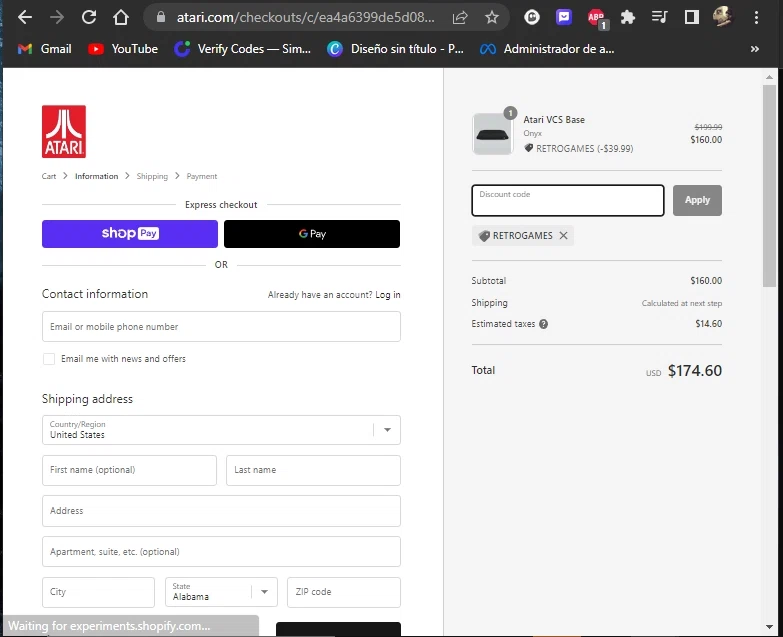Viewport: 783px width, 637px height.
Task: Go to Cart in the breadcrumb
Action: coord(49,176)
